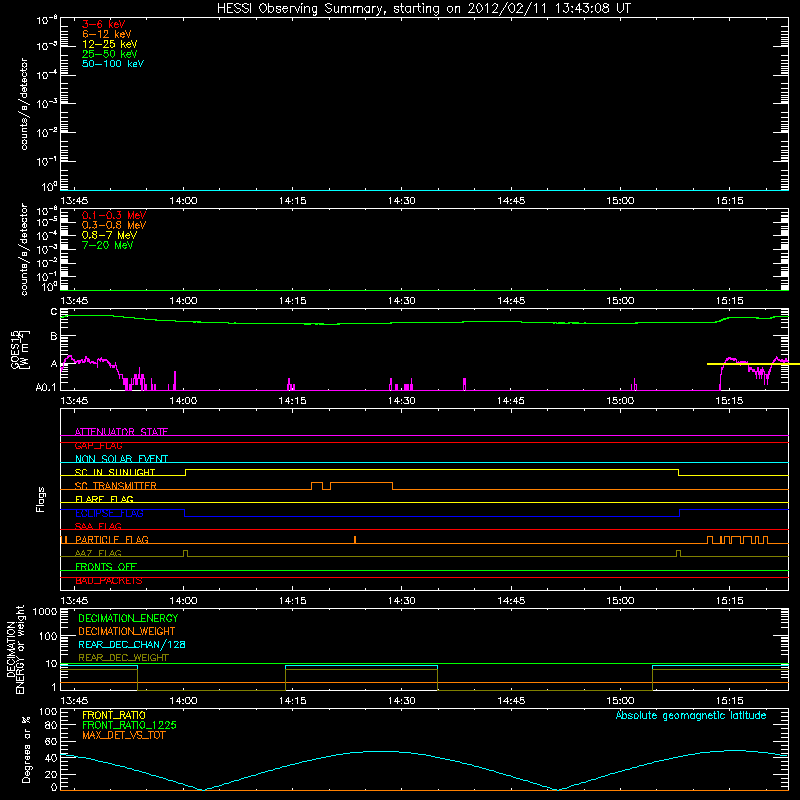The image size is (800, 800).
Task: Click the 0.3-0.8 MeV legend label
Action: 114,225
